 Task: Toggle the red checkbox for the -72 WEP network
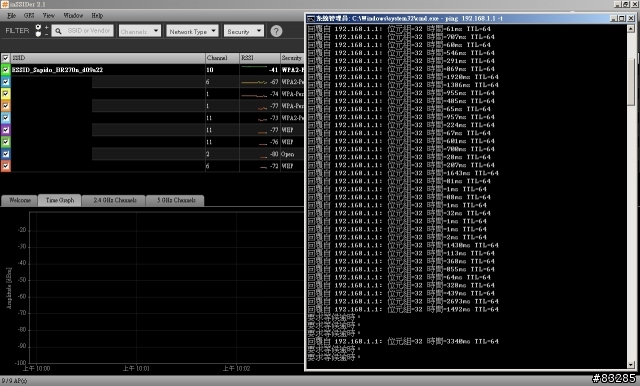(x=6, y=166)
